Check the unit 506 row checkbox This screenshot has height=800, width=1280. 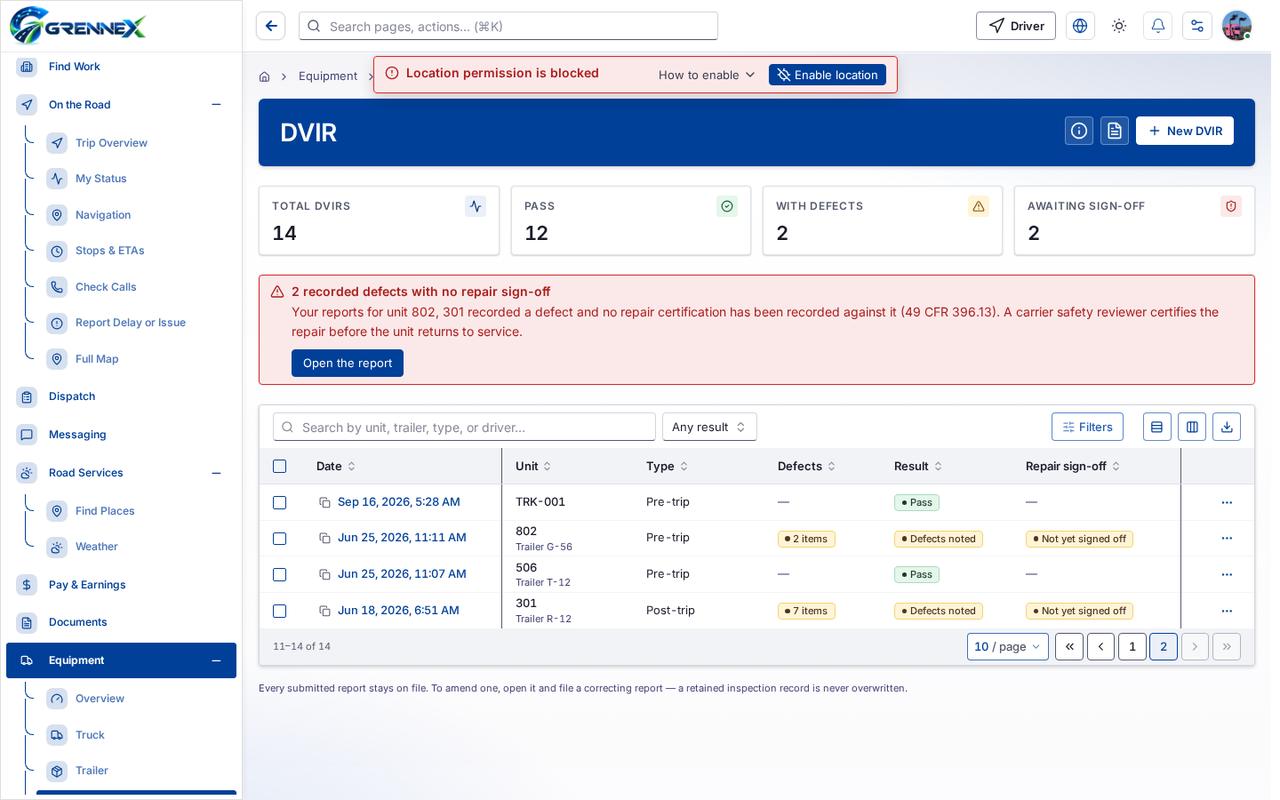(280, 575)
